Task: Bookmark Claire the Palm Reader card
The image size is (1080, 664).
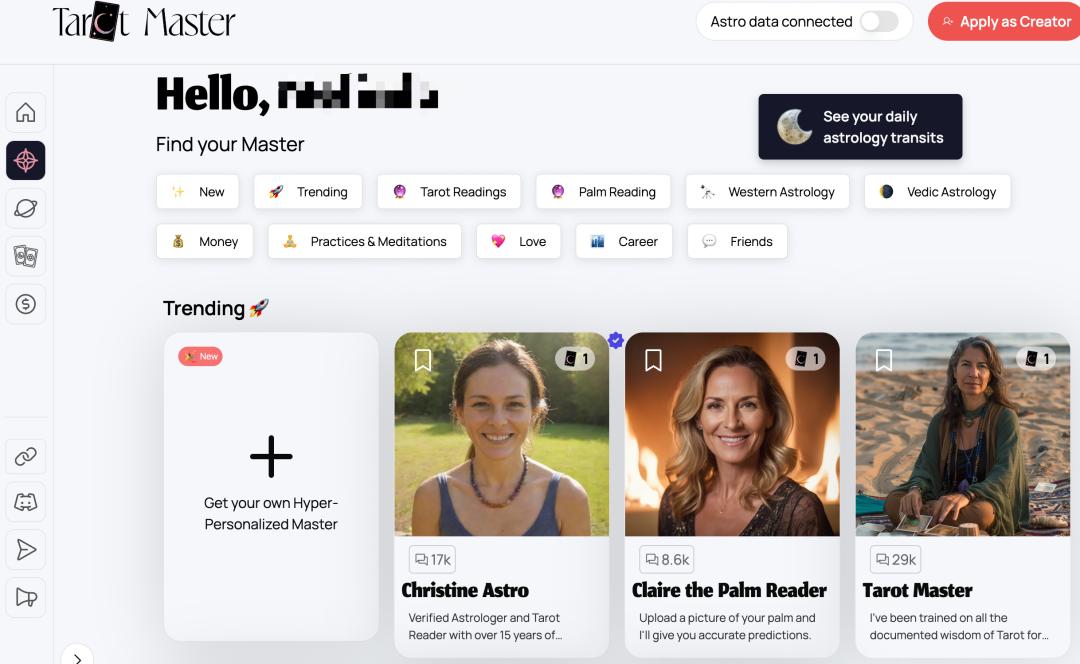Action: 653,360
